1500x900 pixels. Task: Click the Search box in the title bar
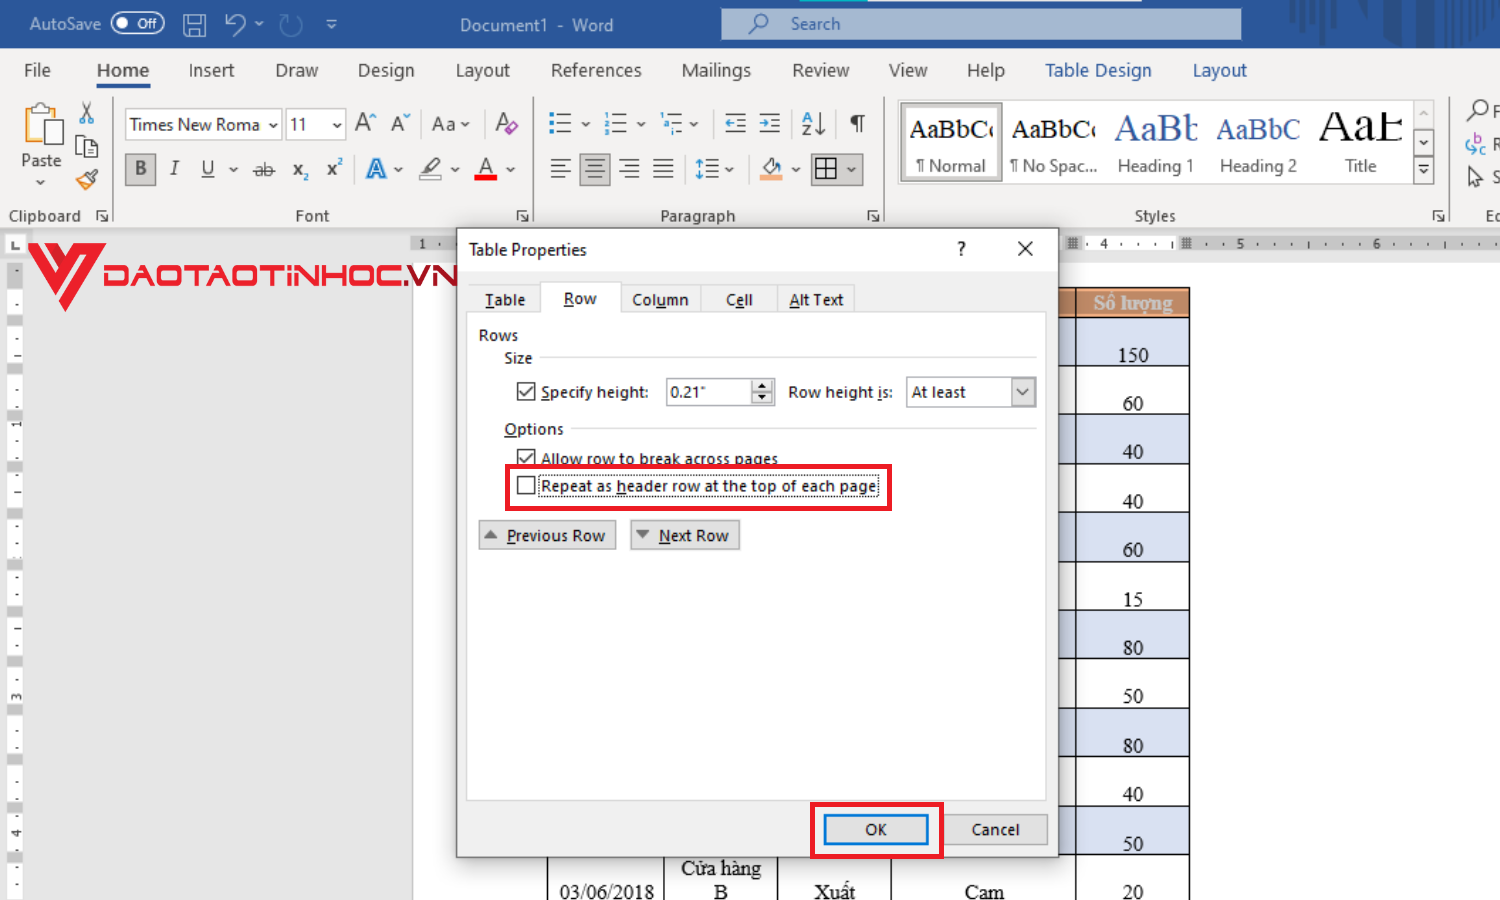click(x=981, y=24)
